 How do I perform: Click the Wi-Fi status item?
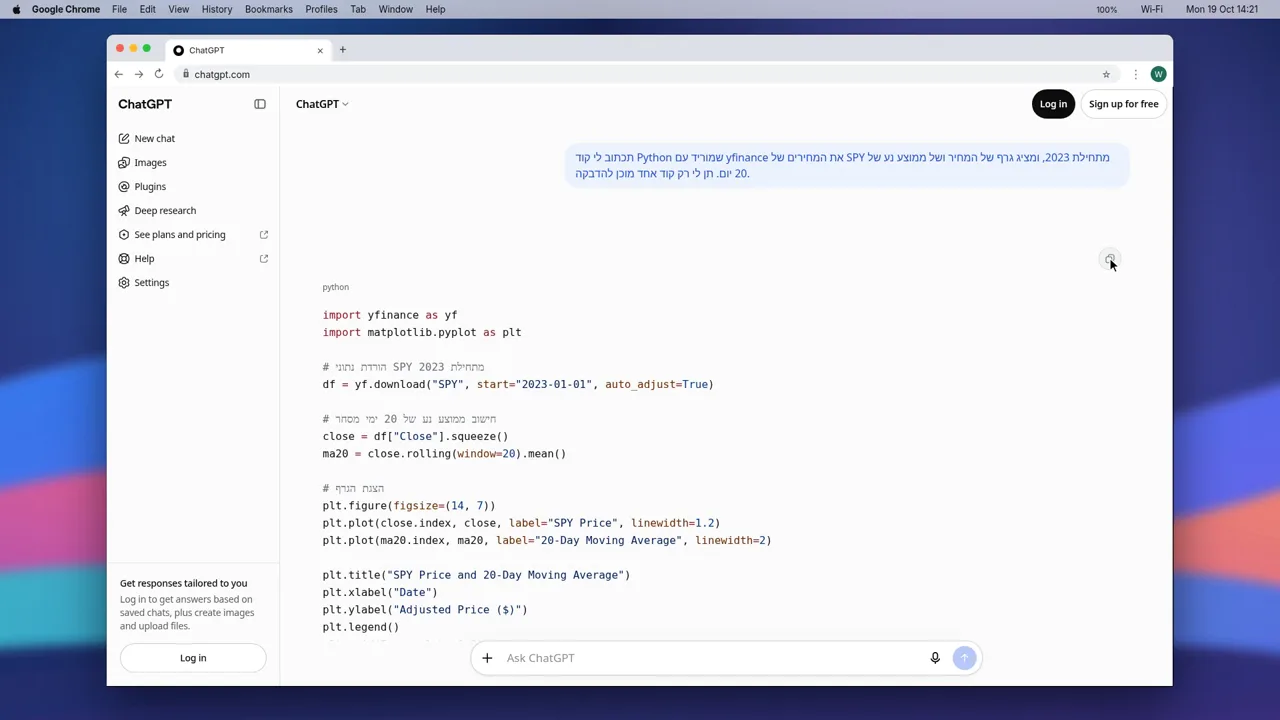(1152, 9)
